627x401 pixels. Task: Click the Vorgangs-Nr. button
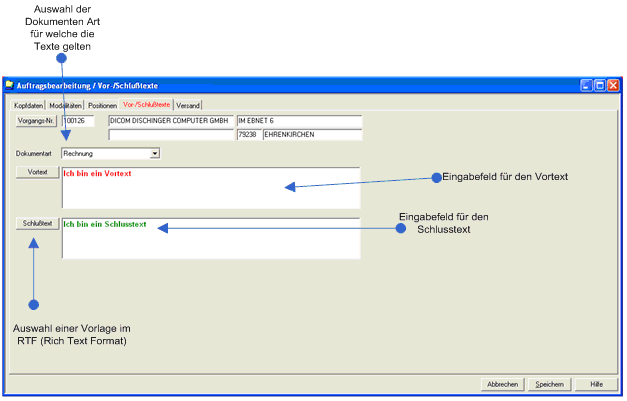click(x=36, y=121)
